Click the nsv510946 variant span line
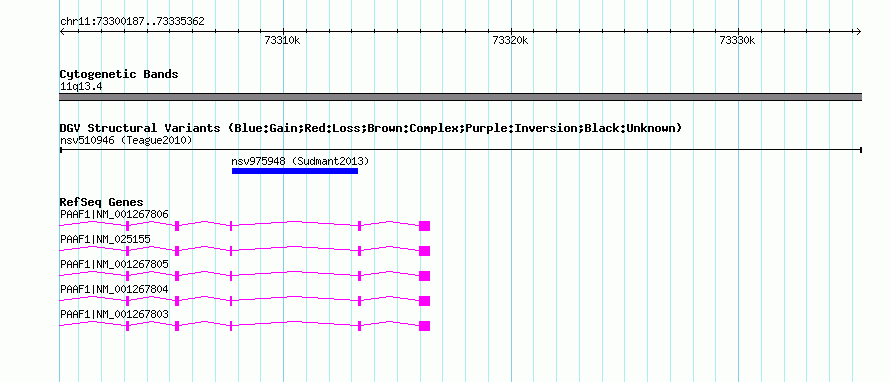Image resolution: width=890 pixels, height=382 pixels. coord(460,149)
